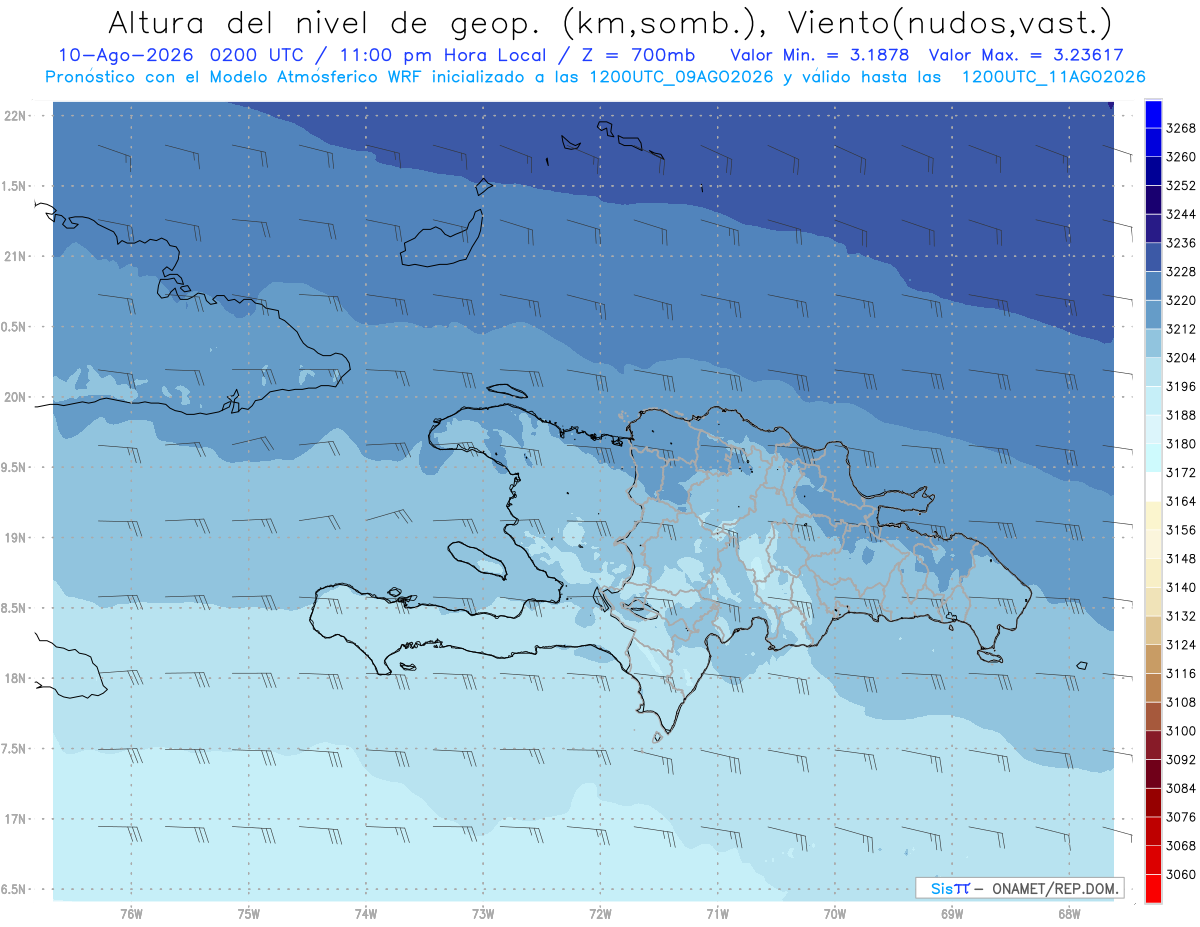Click the 75W longitude label
This screenshot has width=1200, height=927.
[249, 913]
